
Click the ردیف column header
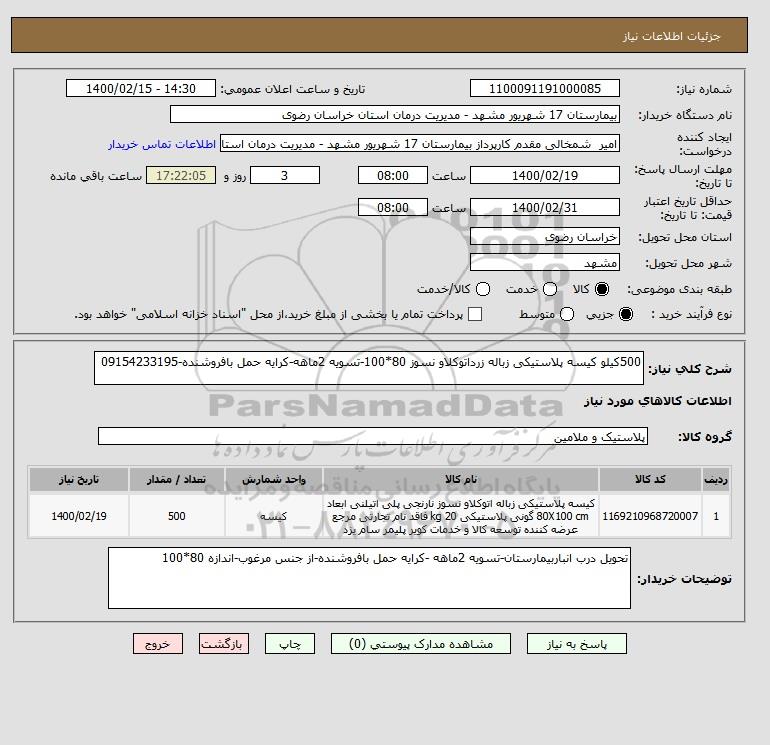coord(716,479)
